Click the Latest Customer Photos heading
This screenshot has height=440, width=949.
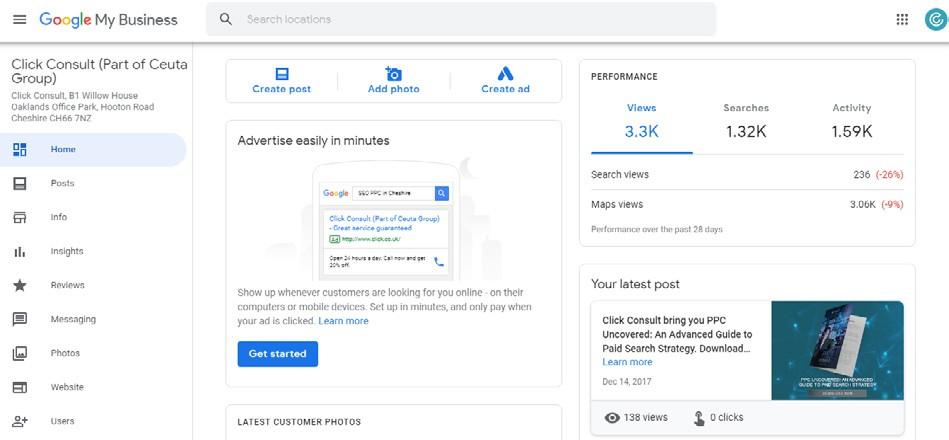click(299, 422)
